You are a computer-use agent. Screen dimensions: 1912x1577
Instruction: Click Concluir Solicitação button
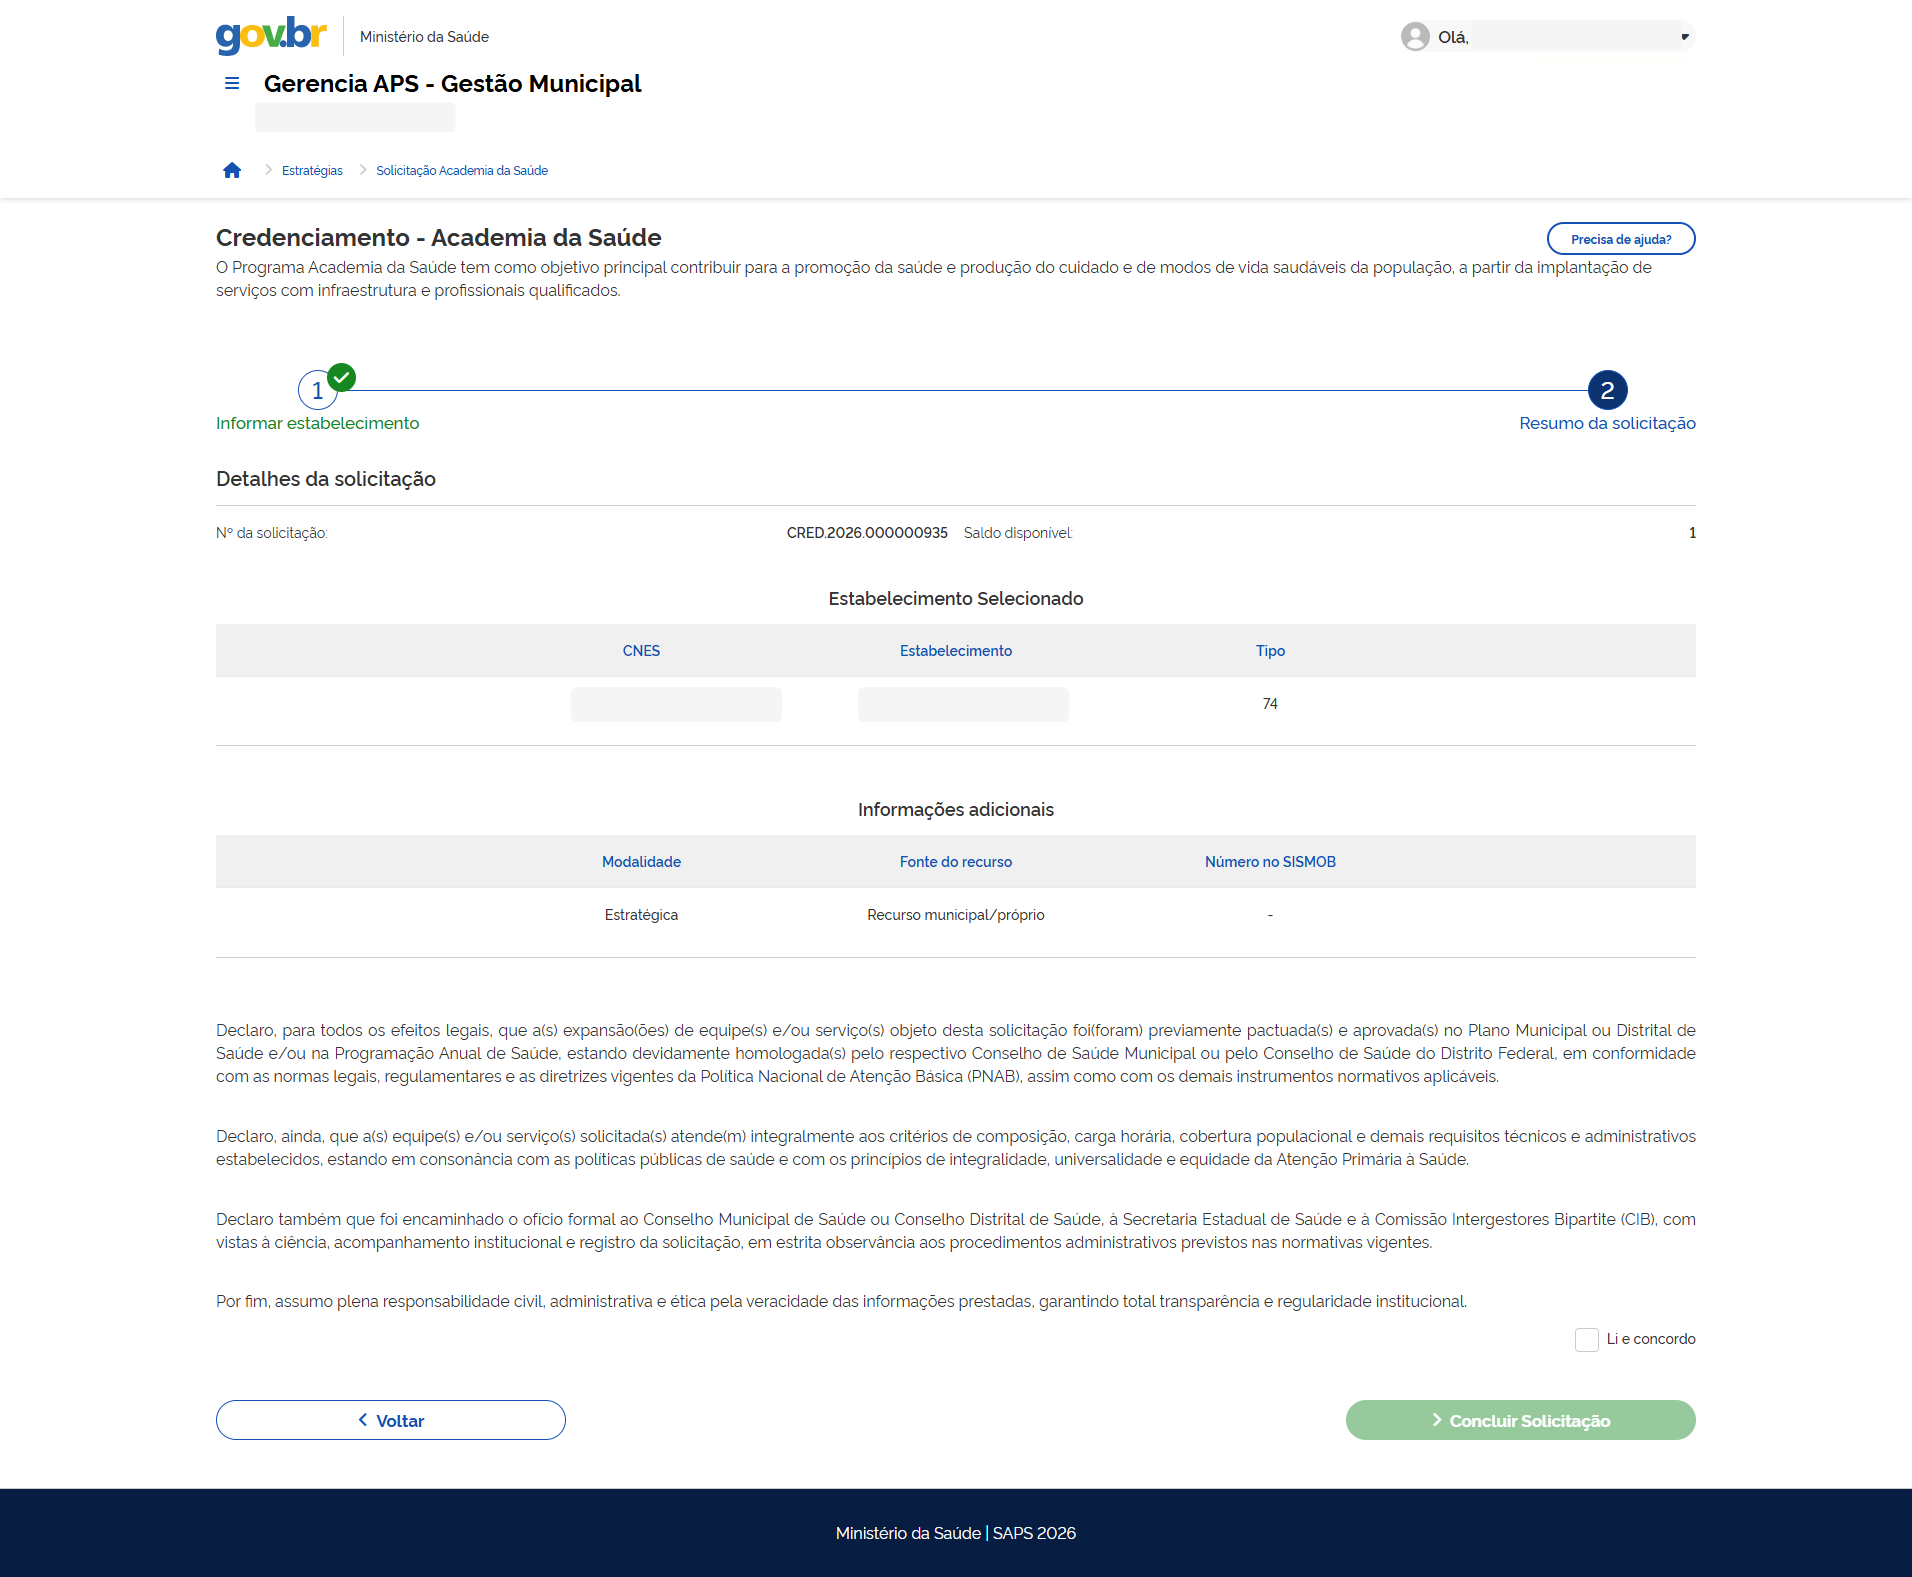tap(1520, 1420)
